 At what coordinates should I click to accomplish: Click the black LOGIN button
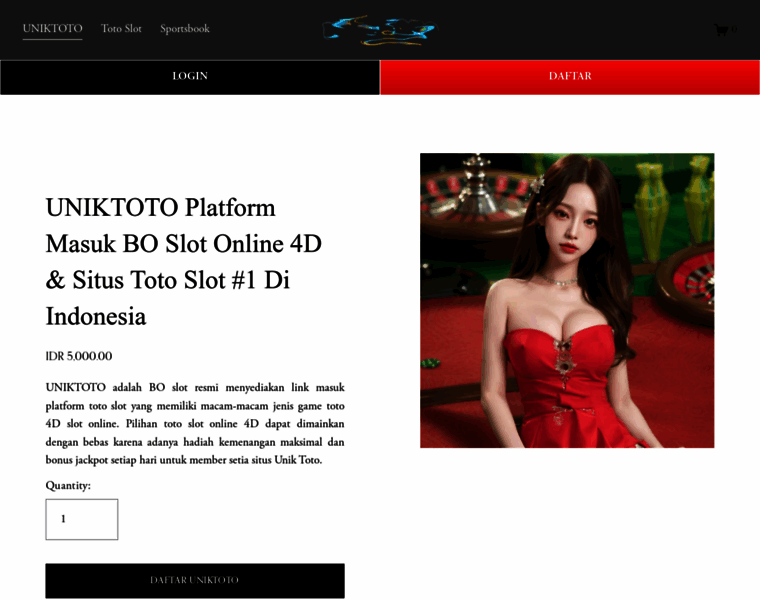[190, 77]
